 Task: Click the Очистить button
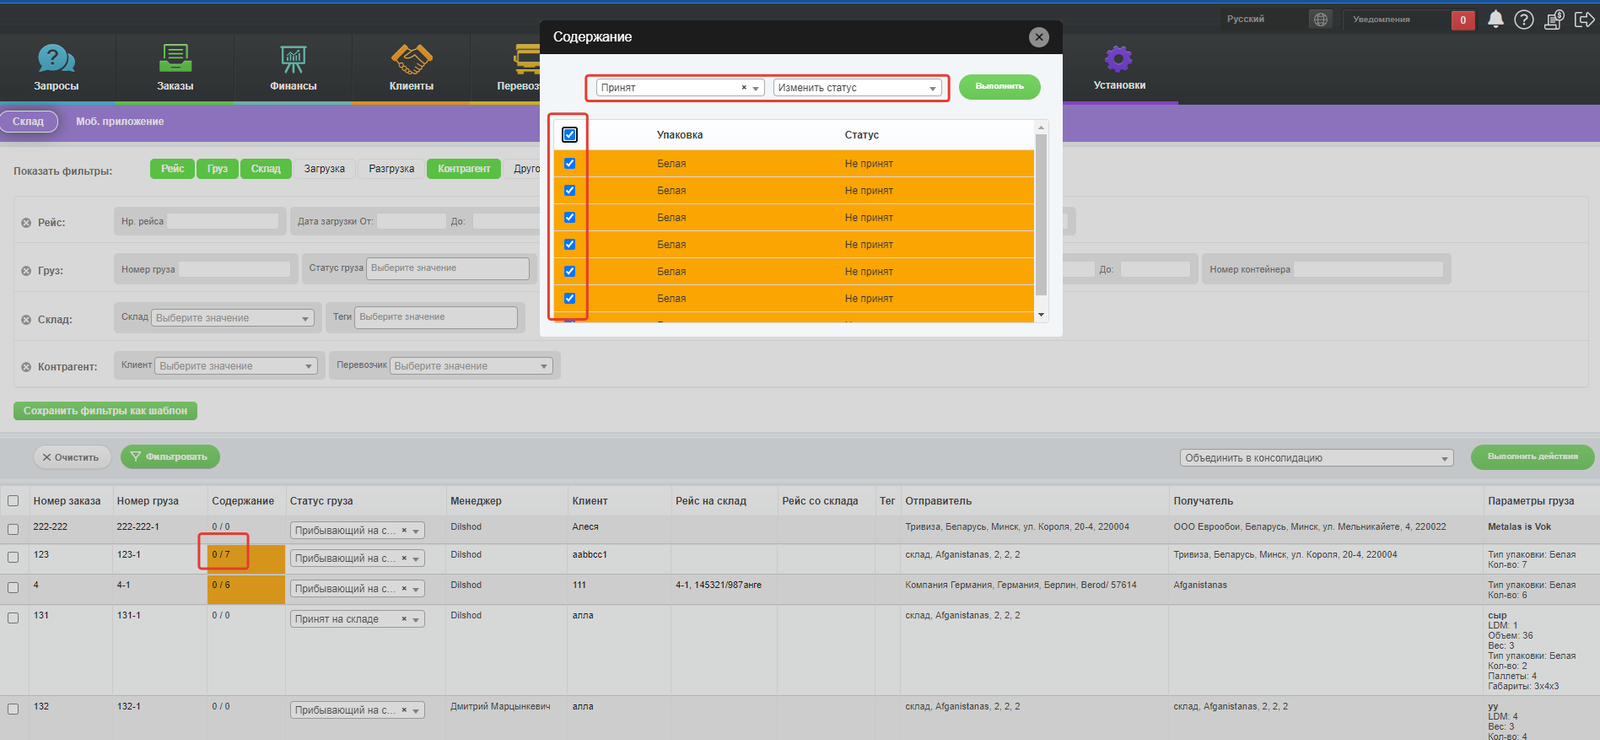[x=72, y=457]
